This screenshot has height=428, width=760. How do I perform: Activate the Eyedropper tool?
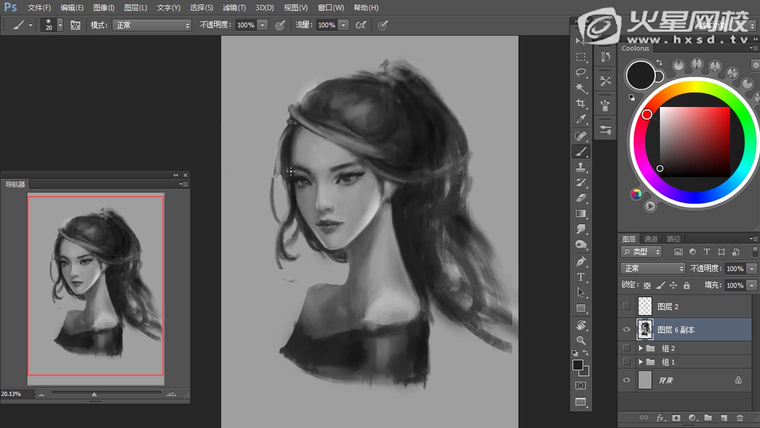tap(581, 119)
